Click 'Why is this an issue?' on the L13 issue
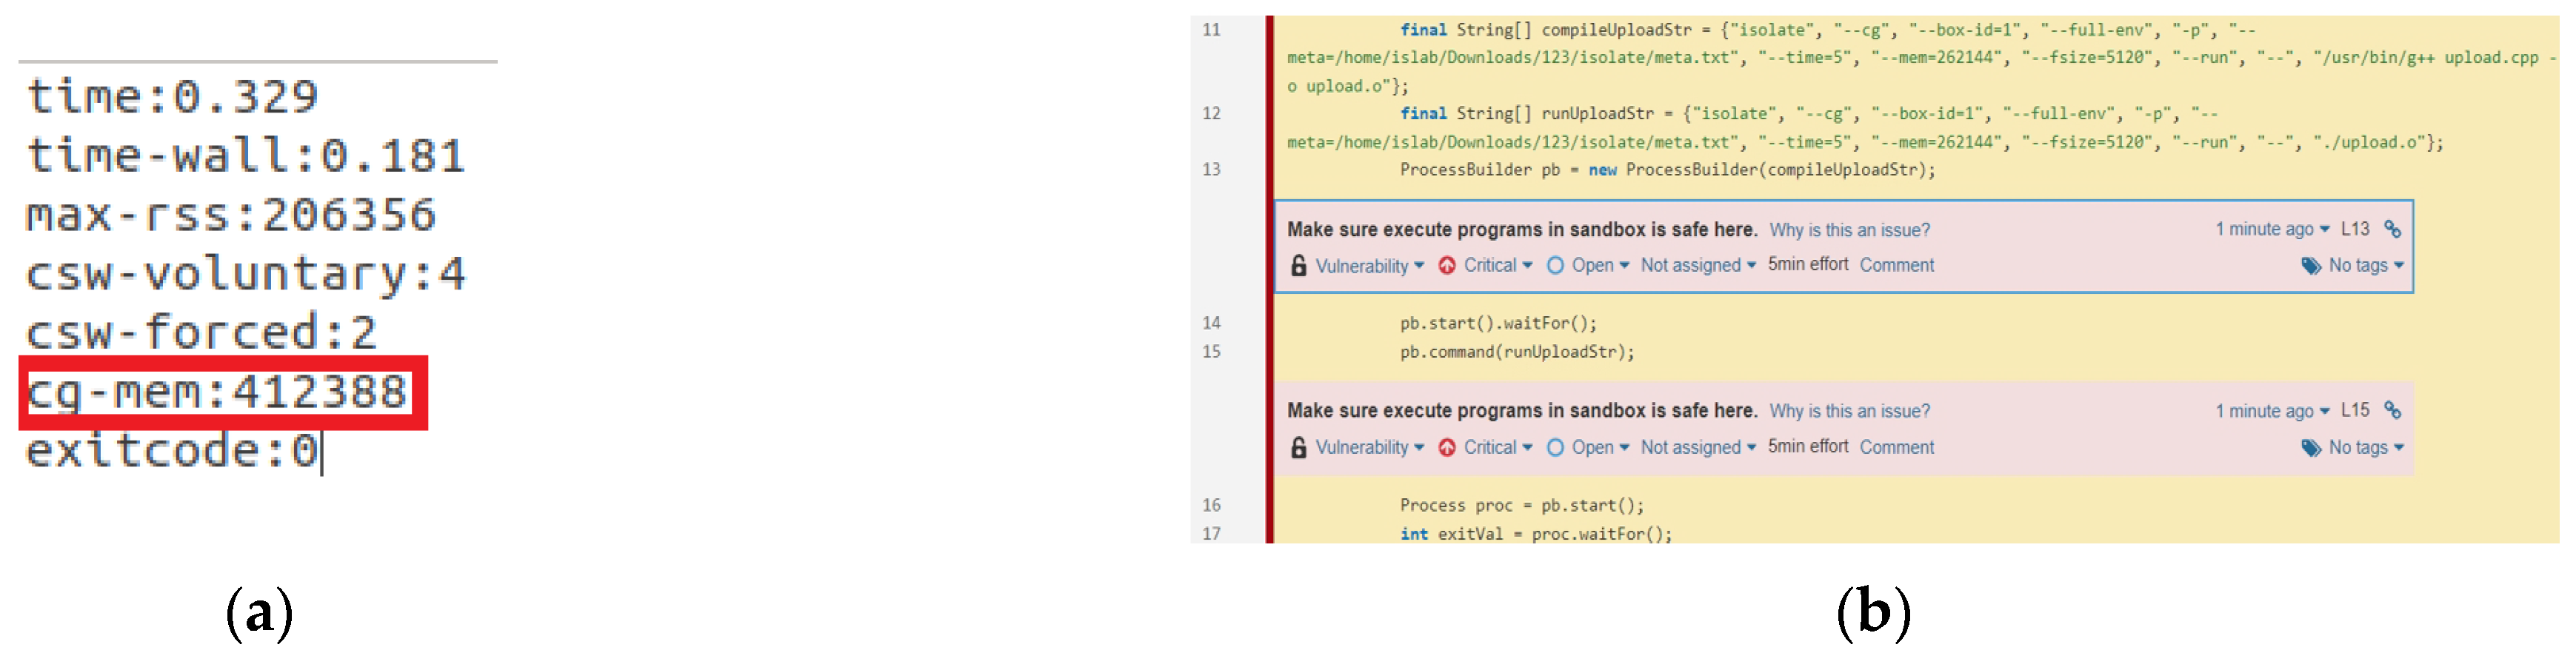The image size is (2576, 653). pos(1849,230)
